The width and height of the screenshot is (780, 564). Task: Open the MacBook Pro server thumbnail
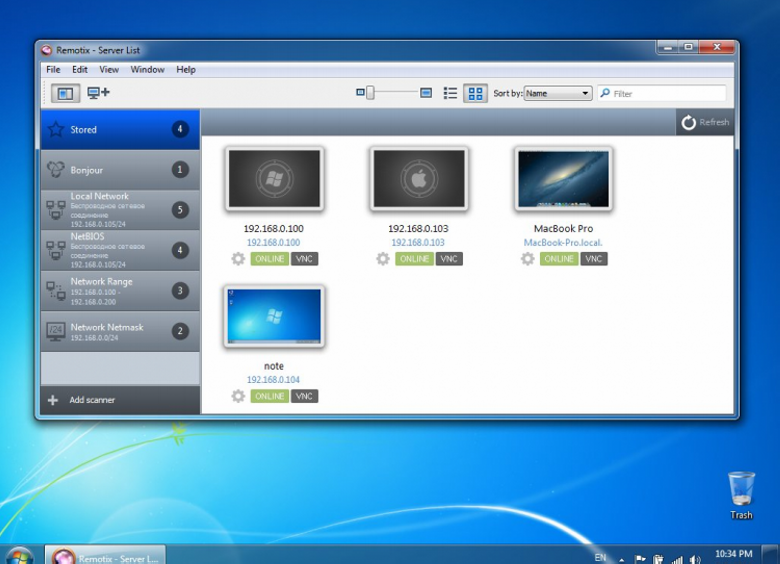(563, 179)
